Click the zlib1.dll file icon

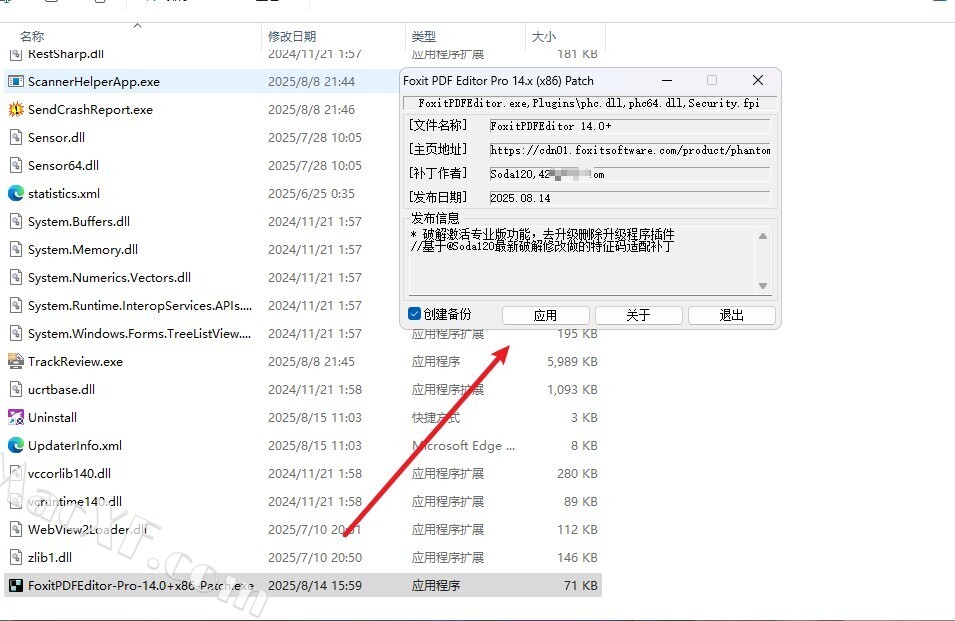pos(16,558)
